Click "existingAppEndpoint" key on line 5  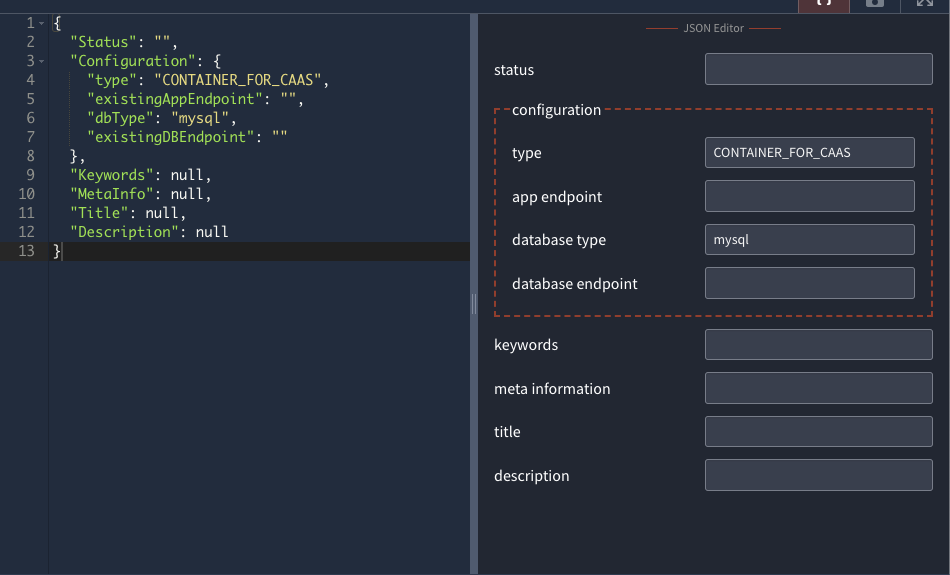(174, 99)
